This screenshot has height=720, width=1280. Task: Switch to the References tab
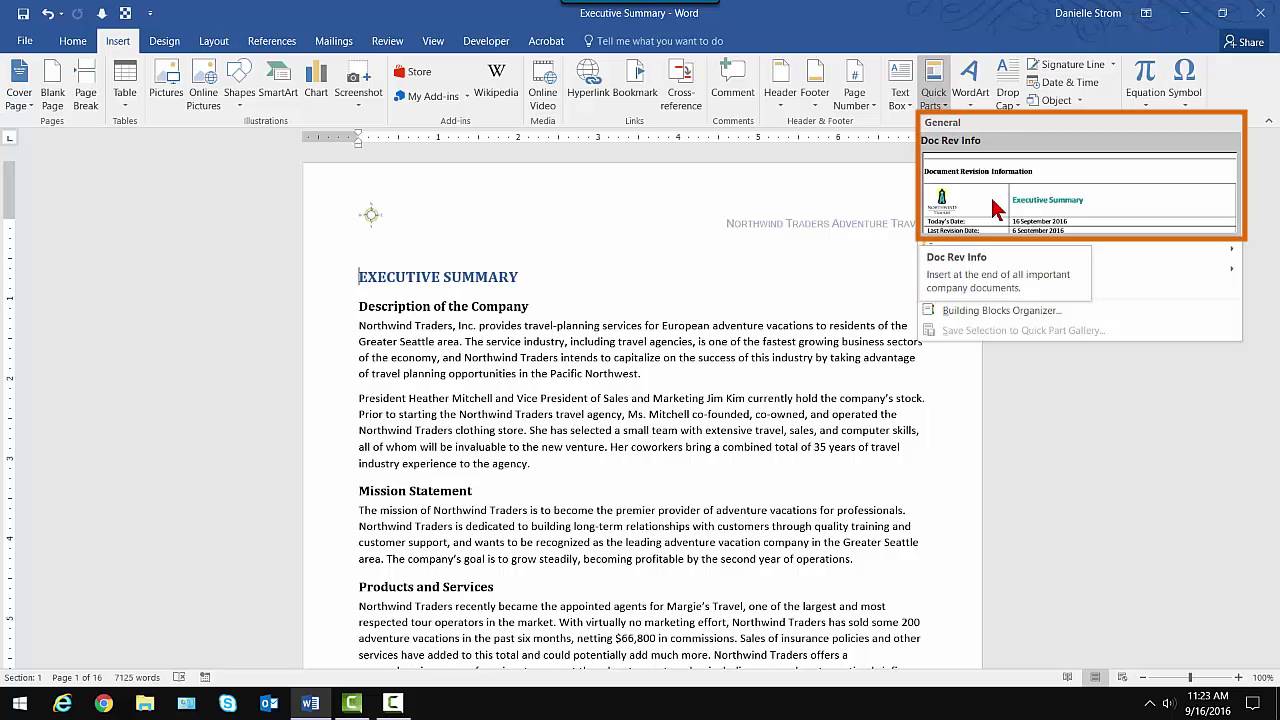(272, 41)
